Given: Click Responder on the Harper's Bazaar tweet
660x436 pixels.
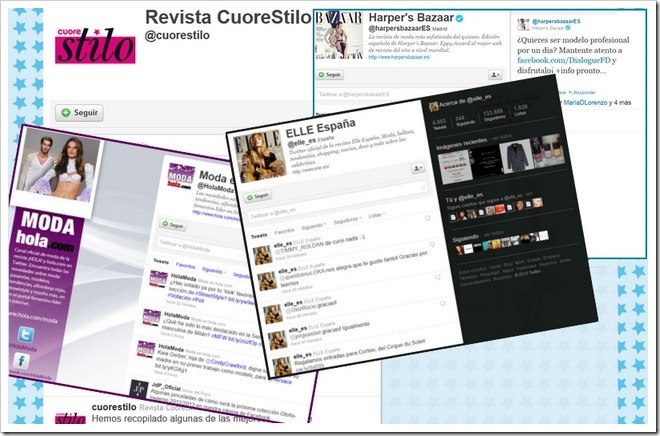Looking at the screenshot, I should [x=582, y=92].
